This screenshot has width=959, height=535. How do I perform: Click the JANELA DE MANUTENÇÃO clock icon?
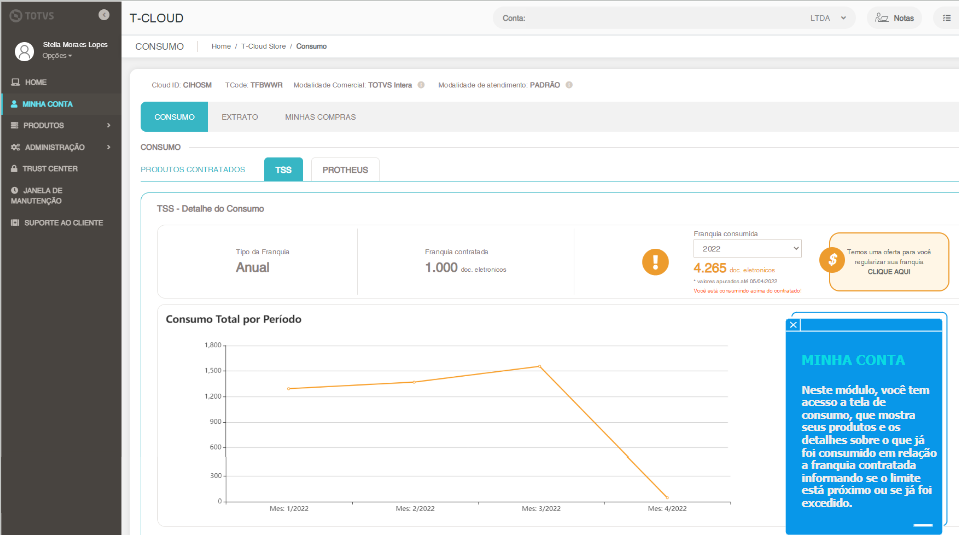(14, 190)
